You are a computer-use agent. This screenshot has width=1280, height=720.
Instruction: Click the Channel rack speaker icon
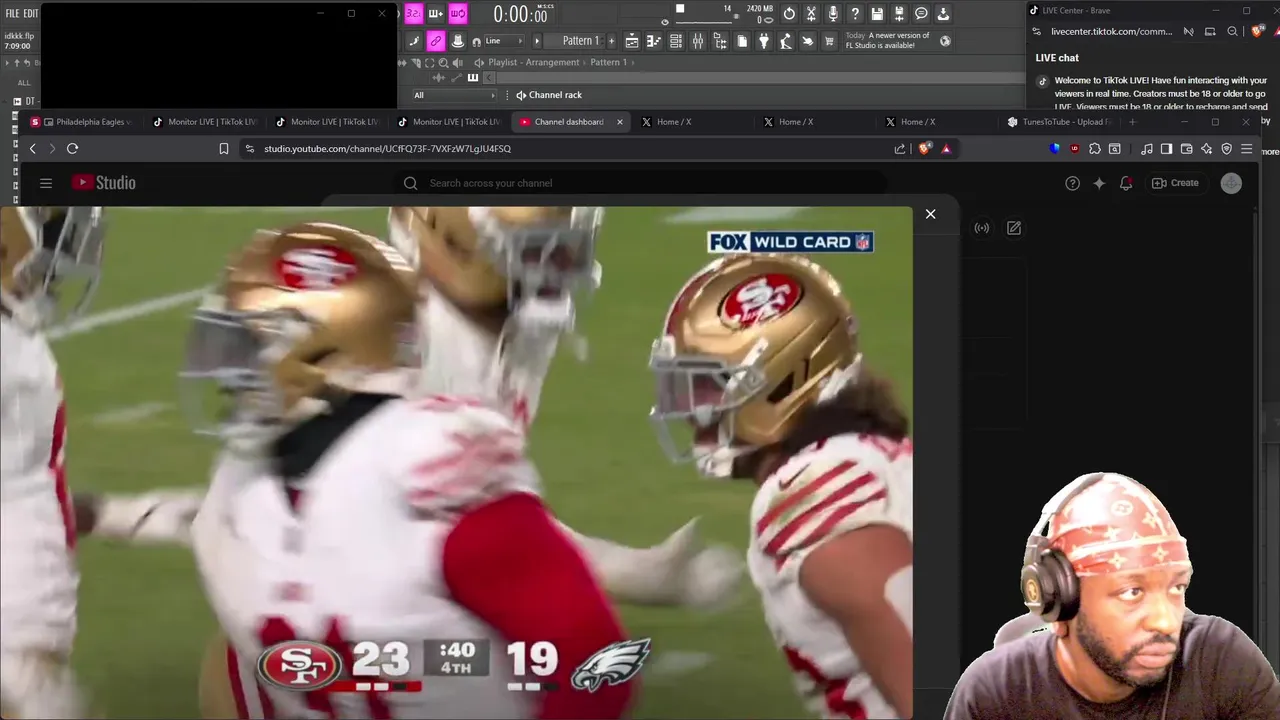pyautogui.click(x=521, y=95)
